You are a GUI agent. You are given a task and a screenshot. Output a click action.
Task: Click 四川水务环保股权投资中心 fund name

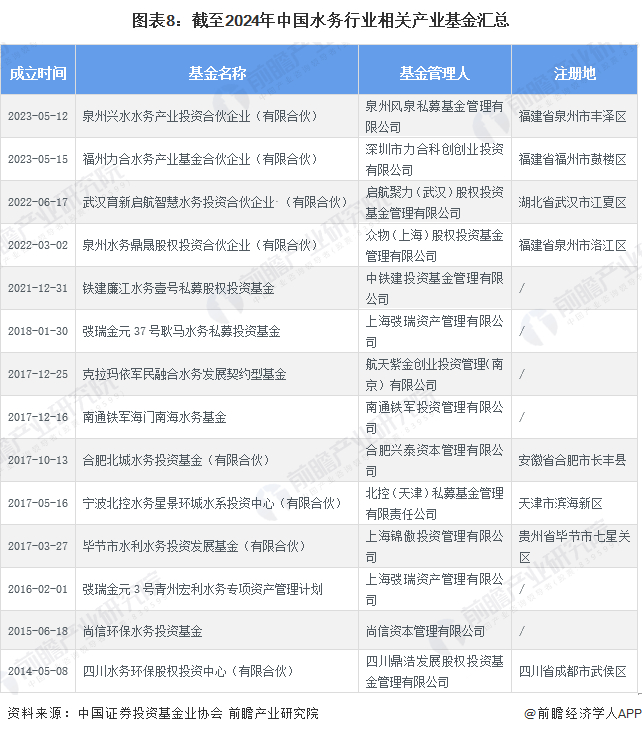click(x=188, y=671)
